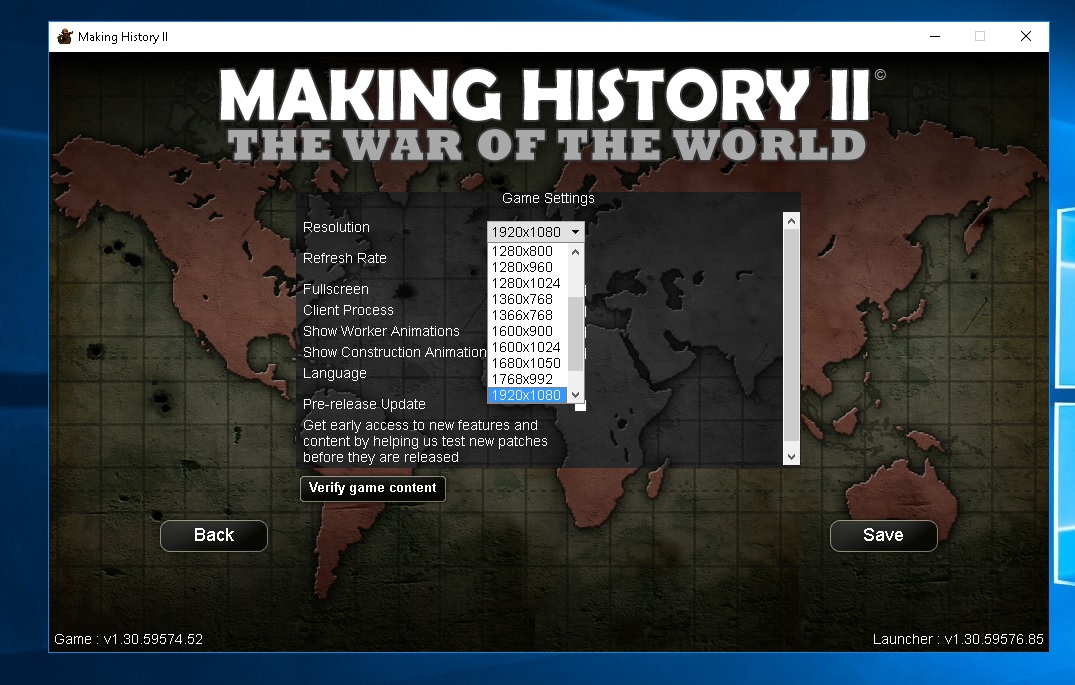Click Verify game content button
This screenshot has width=1075, height=685.
373,488
